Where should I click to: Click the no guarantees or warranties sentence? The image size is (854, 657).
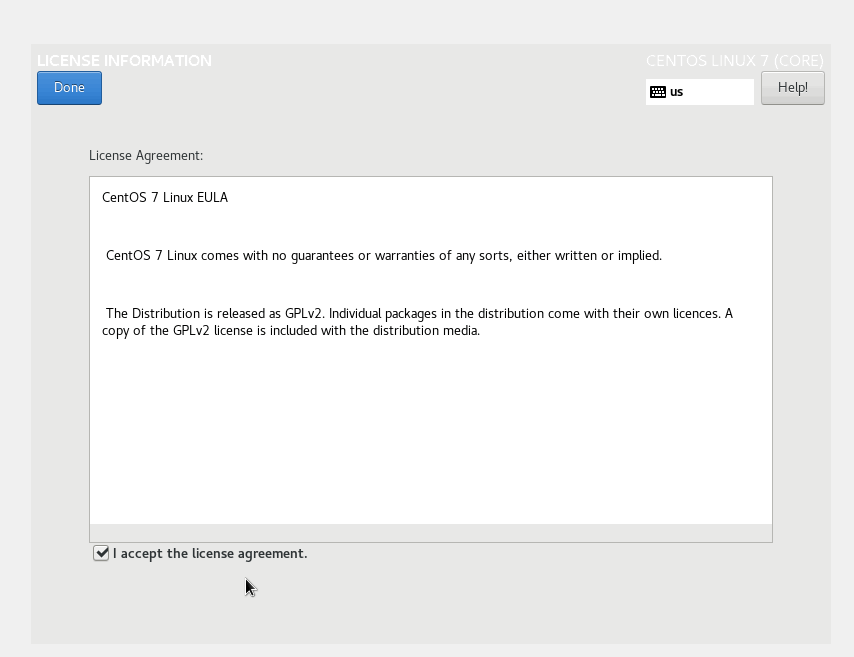pyautogui.click(x=384, y=255)
